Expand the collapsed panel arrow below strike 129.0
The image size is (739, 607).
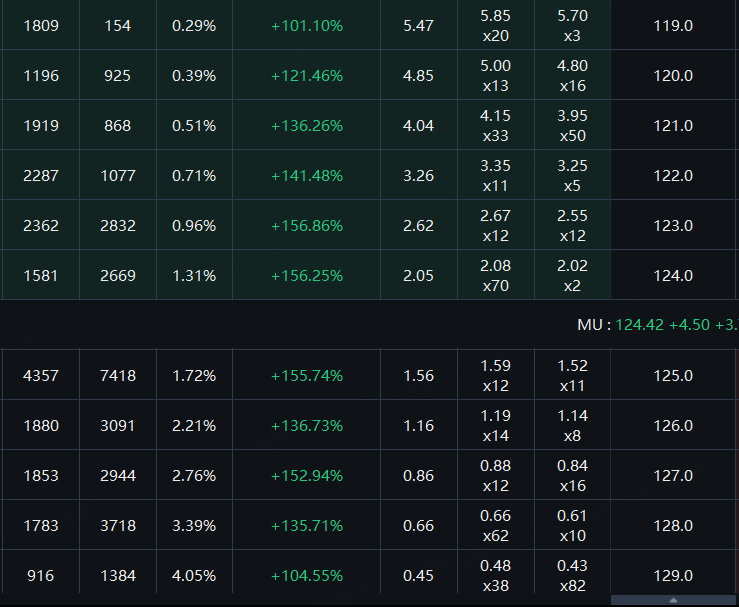pos(673,600)
